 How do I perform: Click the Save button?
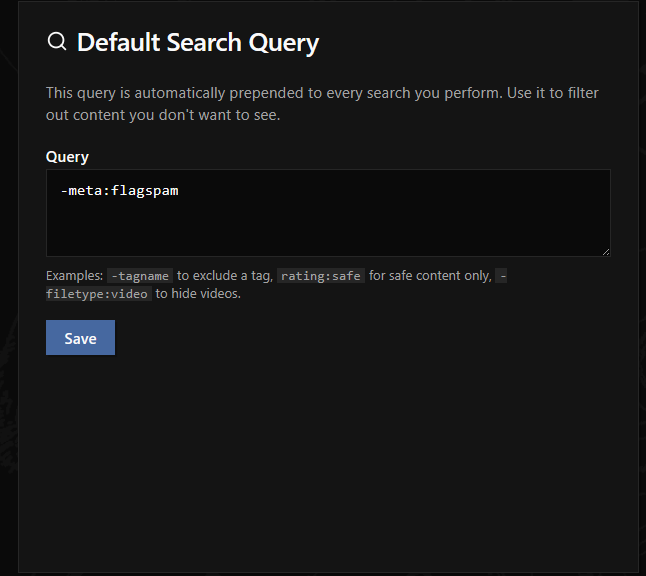click(x=80, y=338)
